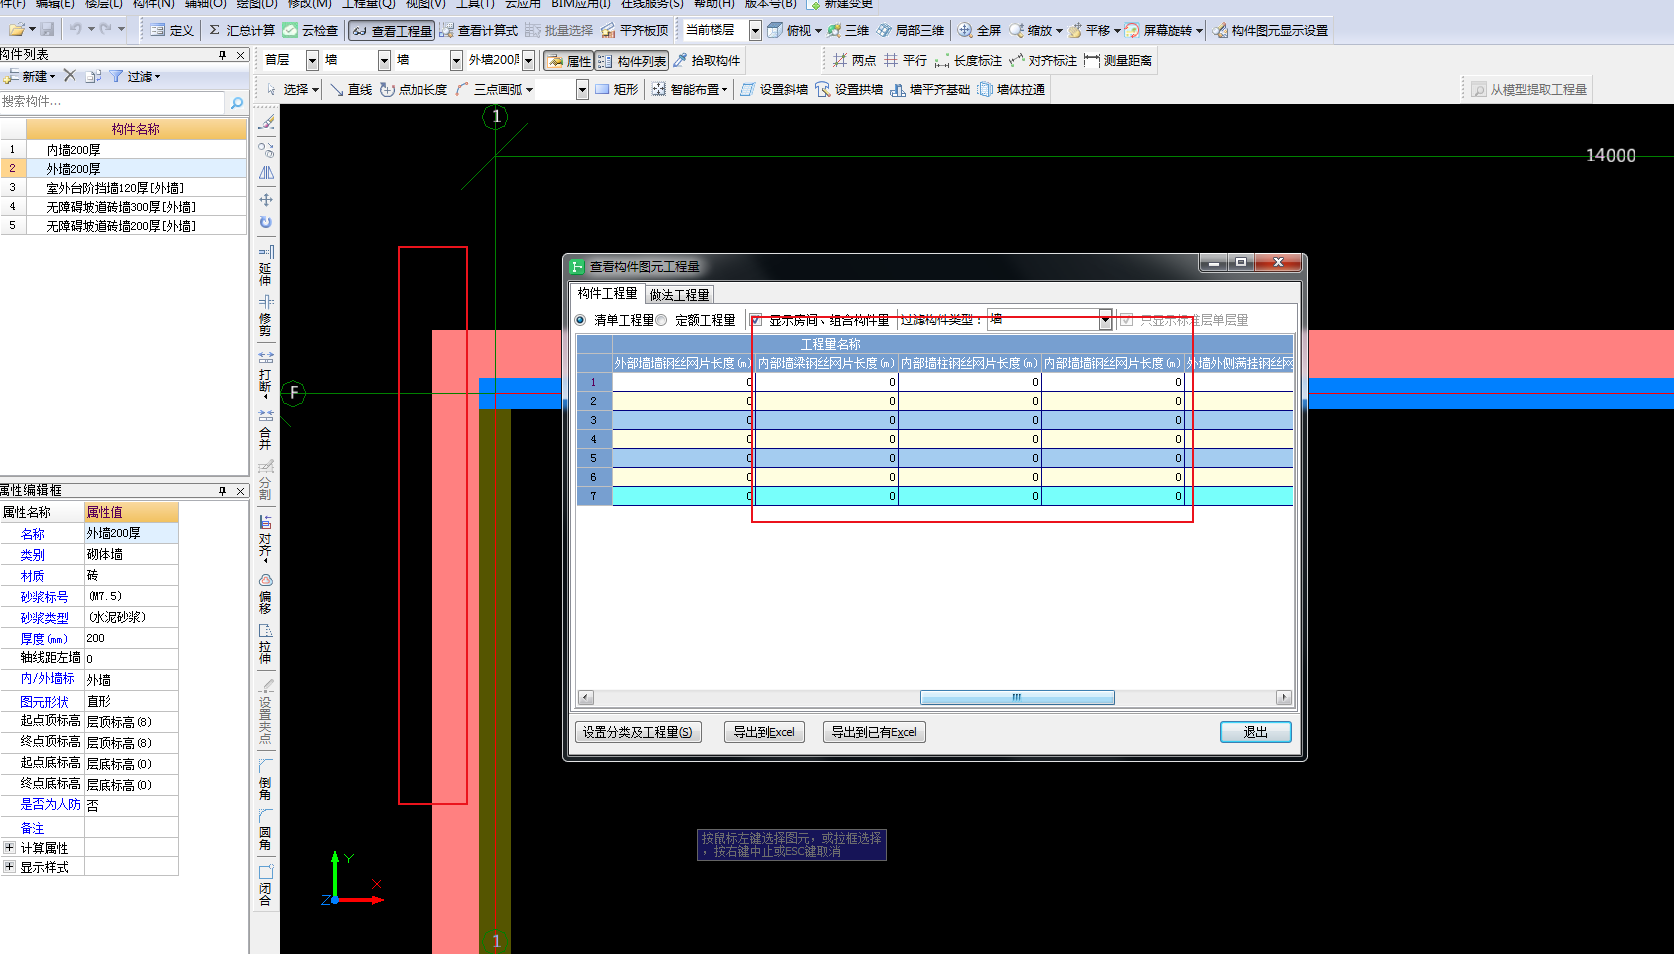
Task: Click 设置斜墙 set inclined wall
Action: (x=774, y=89)
